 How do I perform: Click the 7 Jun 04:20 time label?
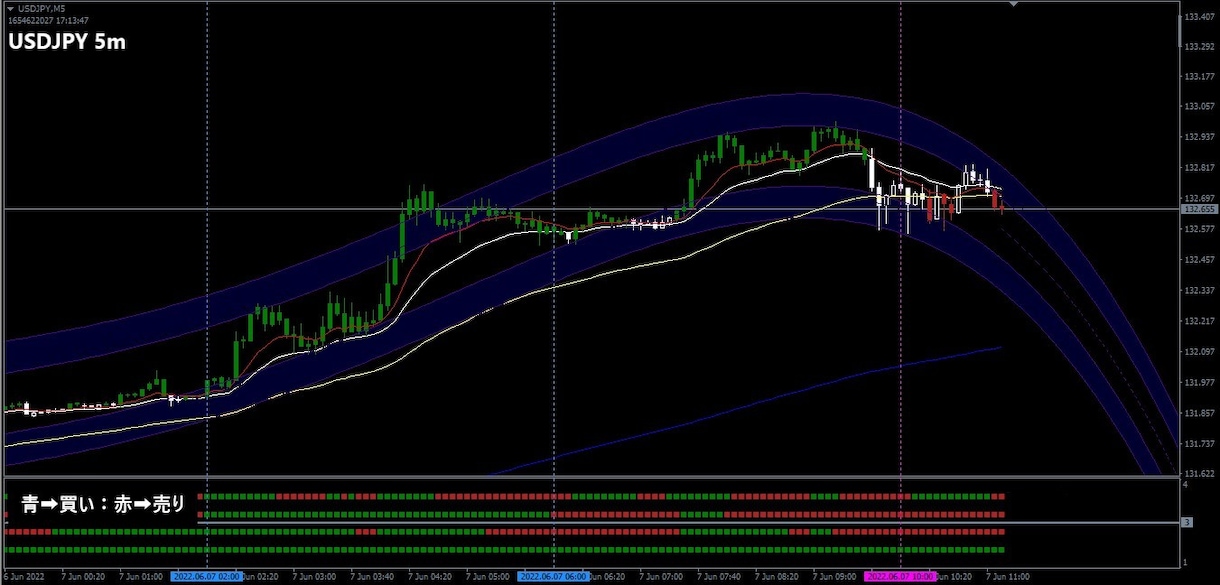pyautogui.click(x=430, y=577)
